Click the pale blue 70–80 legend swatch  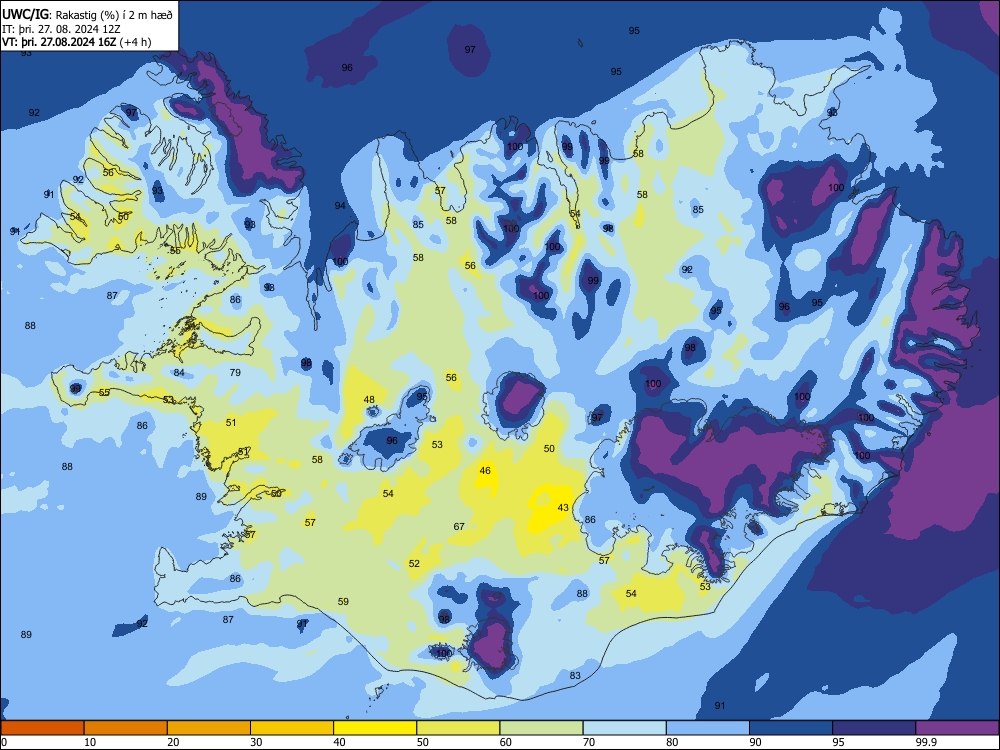click(624, 728)
